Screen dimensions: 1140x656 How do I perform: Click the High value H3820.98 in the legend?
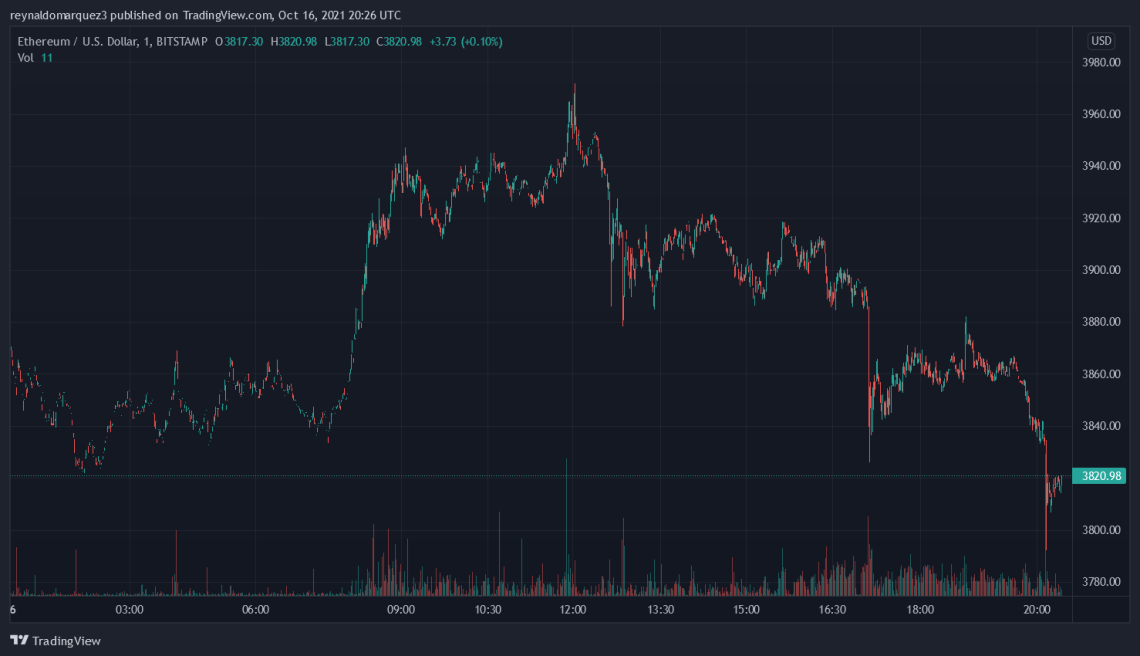294,41
